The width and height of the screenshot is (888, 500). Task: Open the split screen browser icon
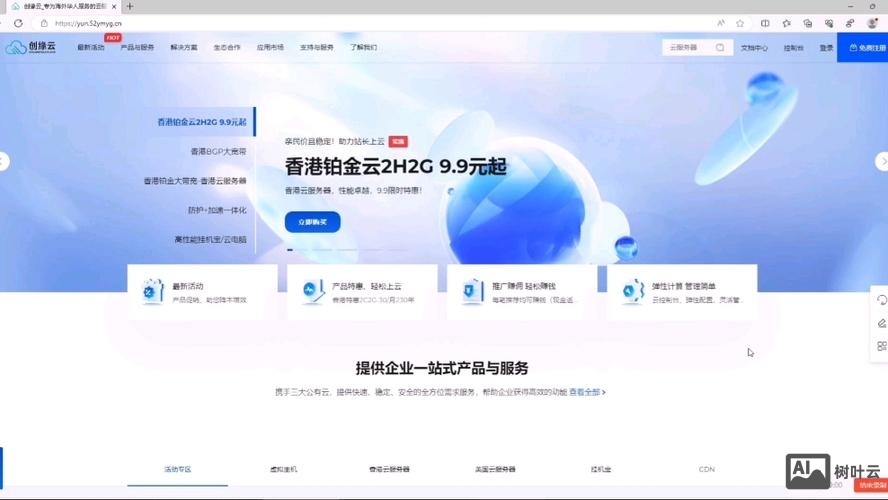click(765, 23)
